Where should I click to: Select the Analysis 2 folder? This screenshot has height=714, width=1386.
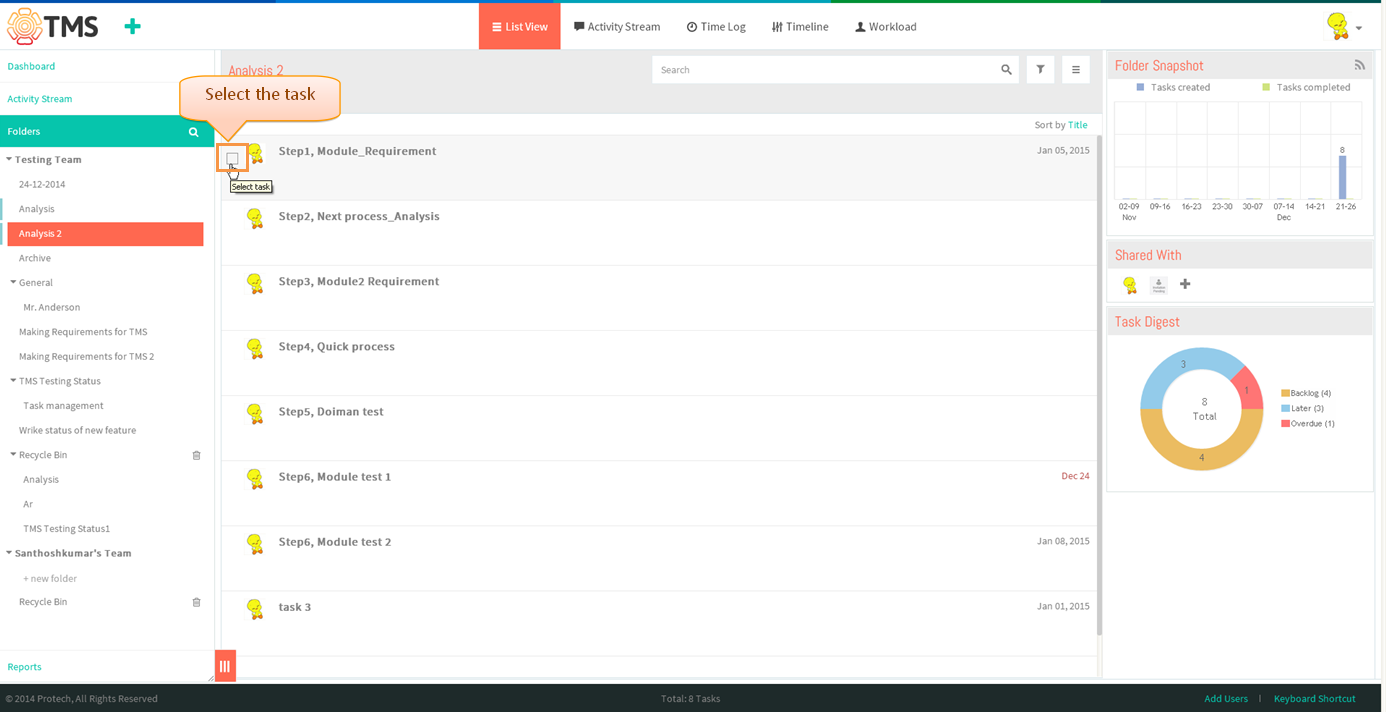[105, 234]
